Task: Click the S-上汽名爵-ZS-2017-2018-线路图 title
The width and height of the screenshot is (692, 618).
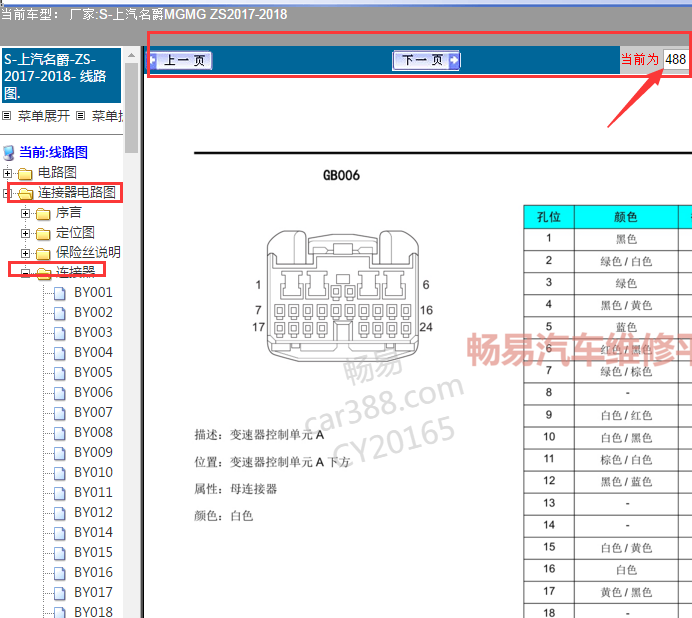Action: tap(61, 75)
